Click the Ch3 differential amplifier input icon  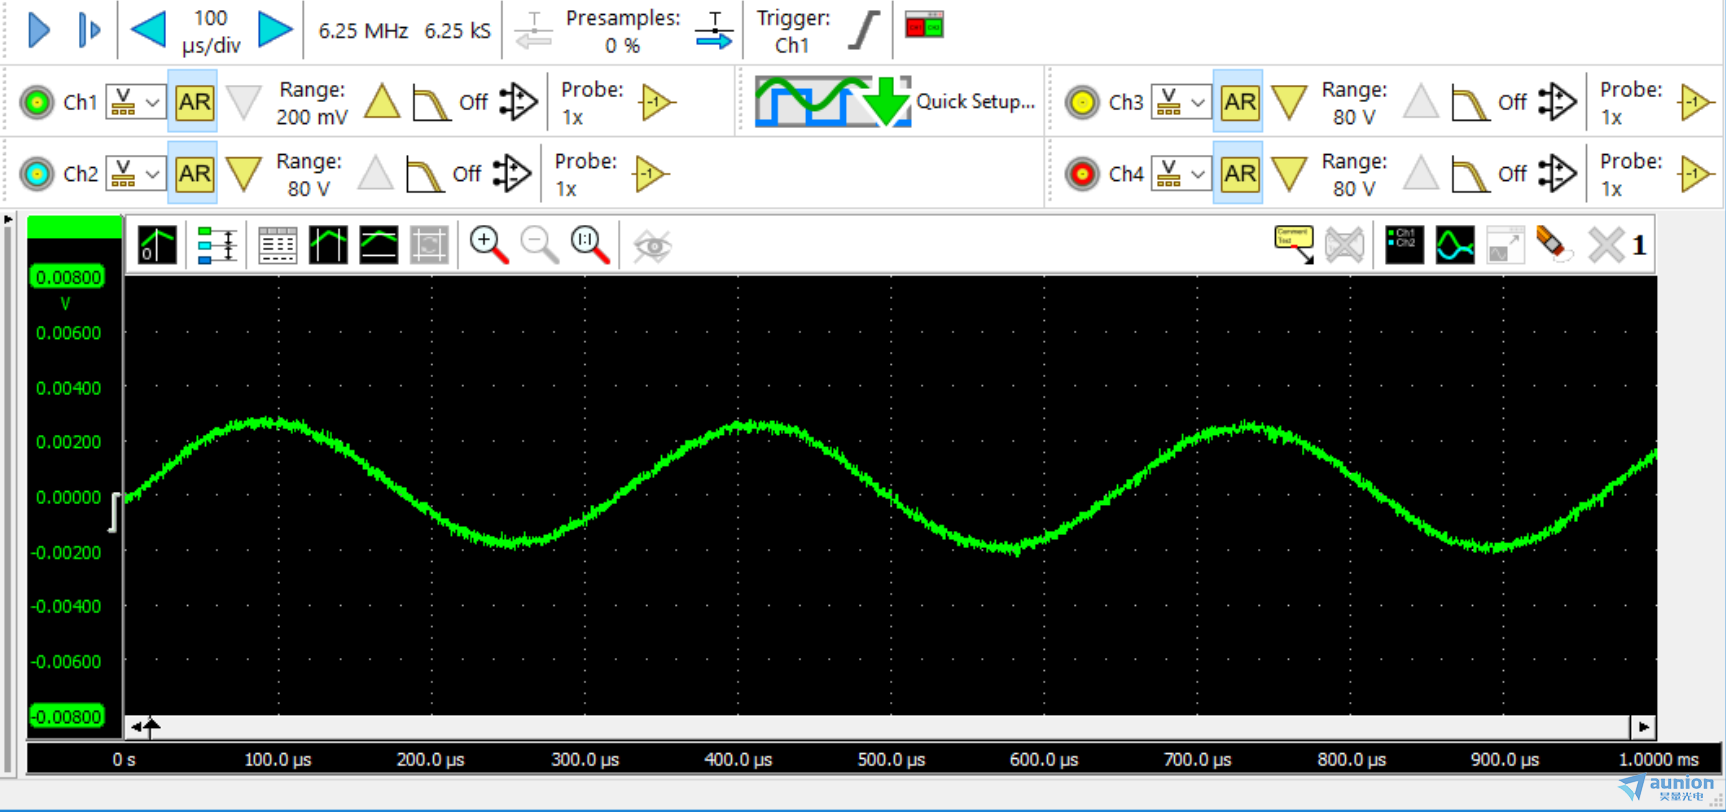pos(1557,102)
